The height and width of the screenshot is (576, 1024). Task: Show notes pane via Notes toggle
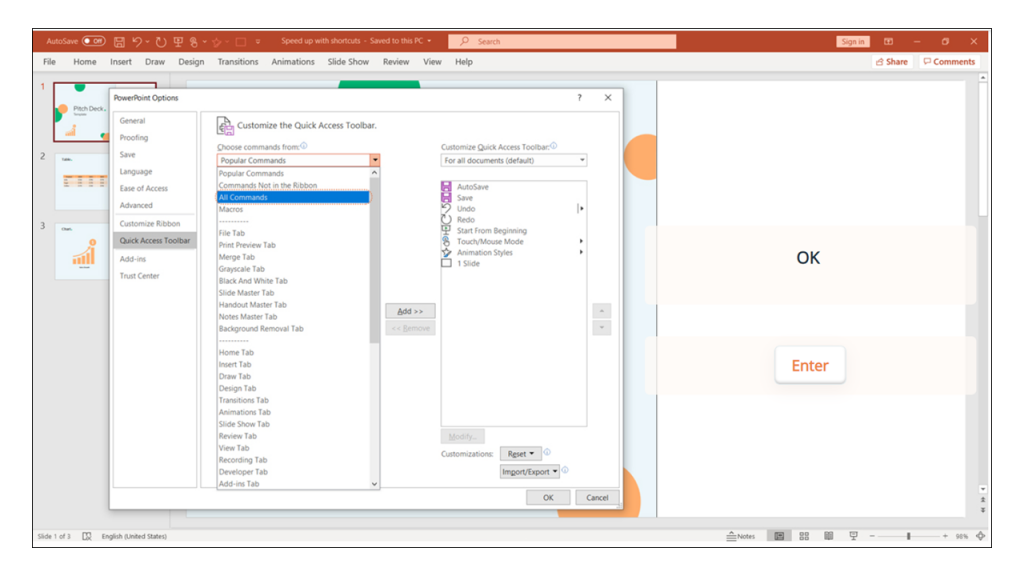pyautogui.click(x=740, y=535)
